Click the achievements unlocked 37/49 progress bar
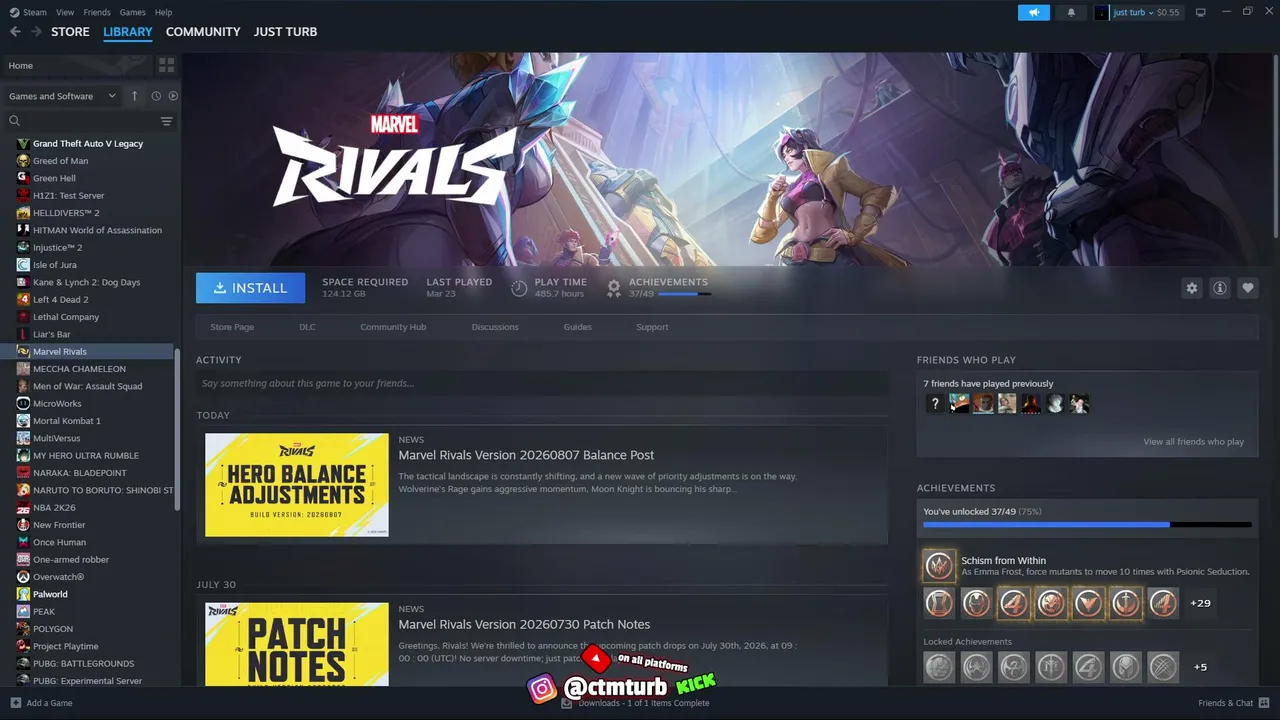The image size is (1280, 720). point(1087,524)
